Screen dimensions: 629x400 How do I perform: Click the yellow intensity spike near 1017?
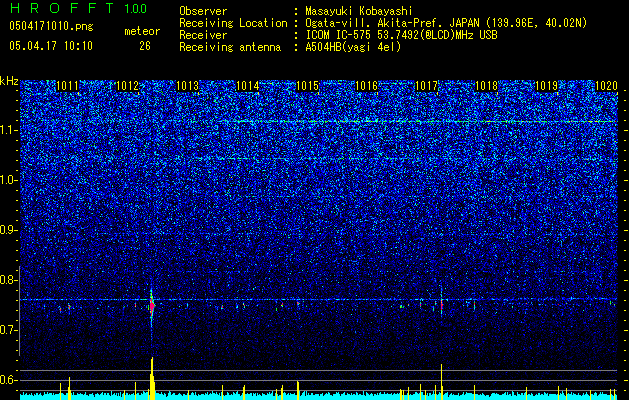click(441, 380)
